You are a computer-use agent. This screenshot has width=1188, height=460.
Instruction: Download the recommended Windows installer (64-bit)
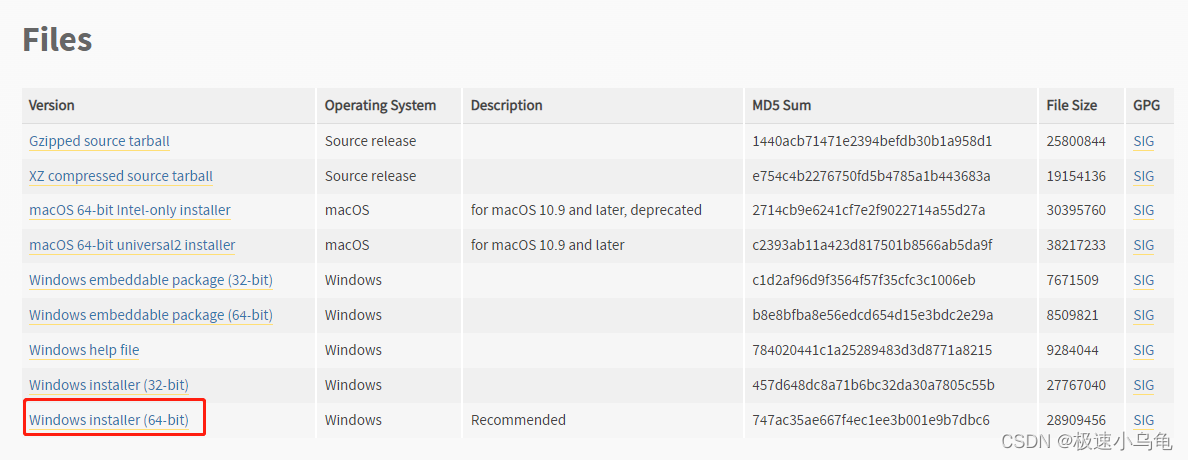pos(108,420)
